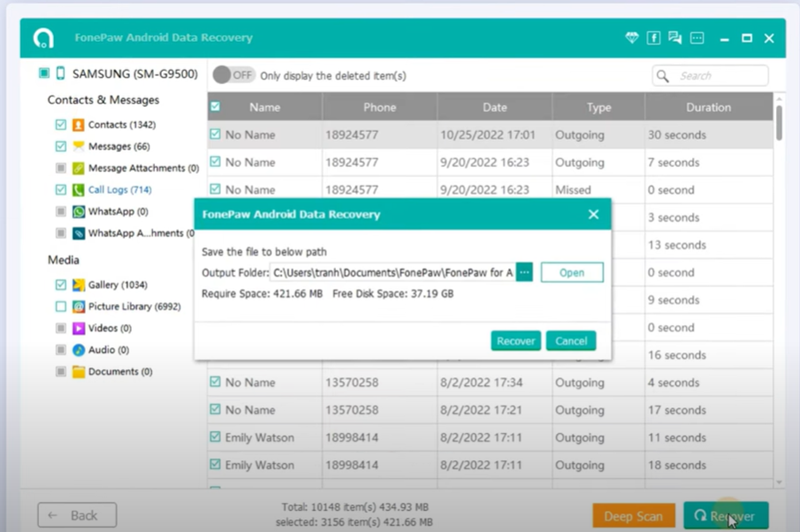Check the Picture Library (6992) checkbox
Viewport: 800px width, 532px height.
[61, 307]
